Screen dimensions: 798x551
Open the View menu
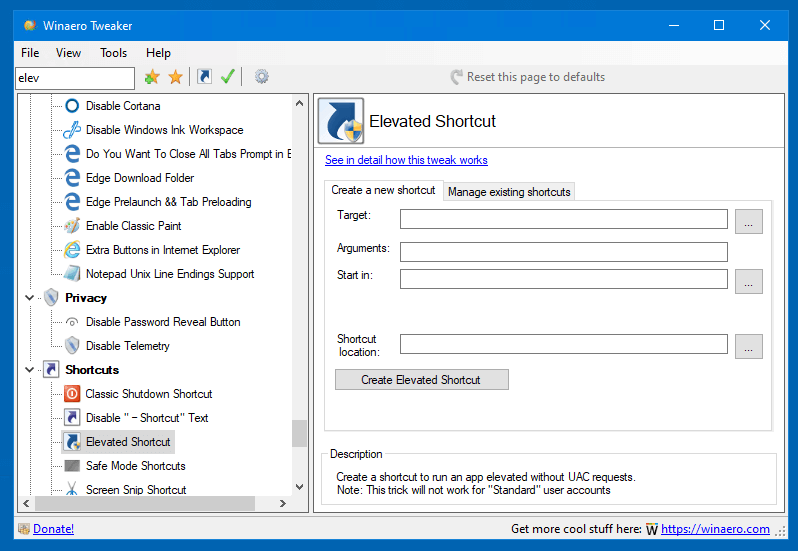point(68,53)
